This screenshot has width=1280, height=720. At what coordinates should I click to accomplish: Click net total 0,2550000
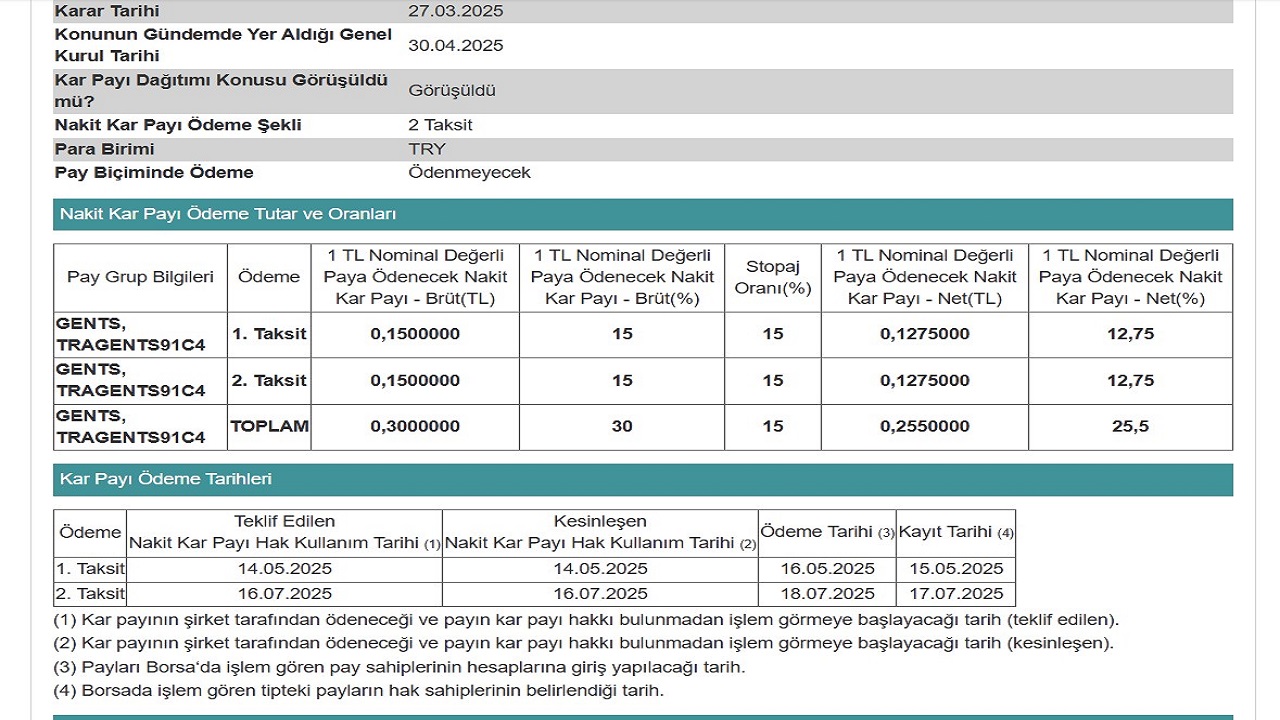tap(925, 426)
